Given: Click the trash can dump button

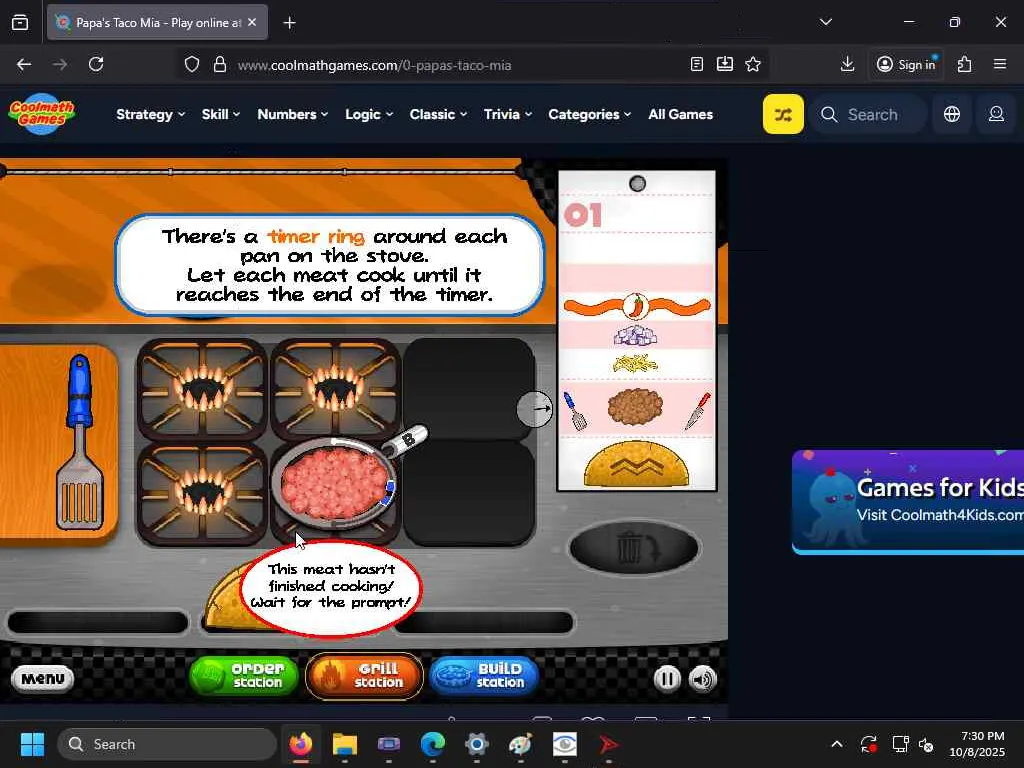Looking at the screenshot, I should coord(634,547).
